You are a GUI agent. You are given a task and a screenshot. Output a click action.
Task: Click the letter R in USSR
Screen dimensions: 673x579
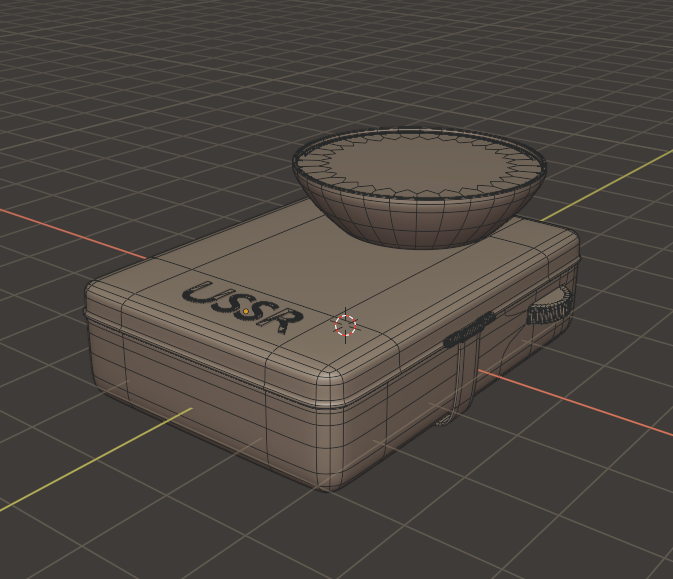coord(282,319)
